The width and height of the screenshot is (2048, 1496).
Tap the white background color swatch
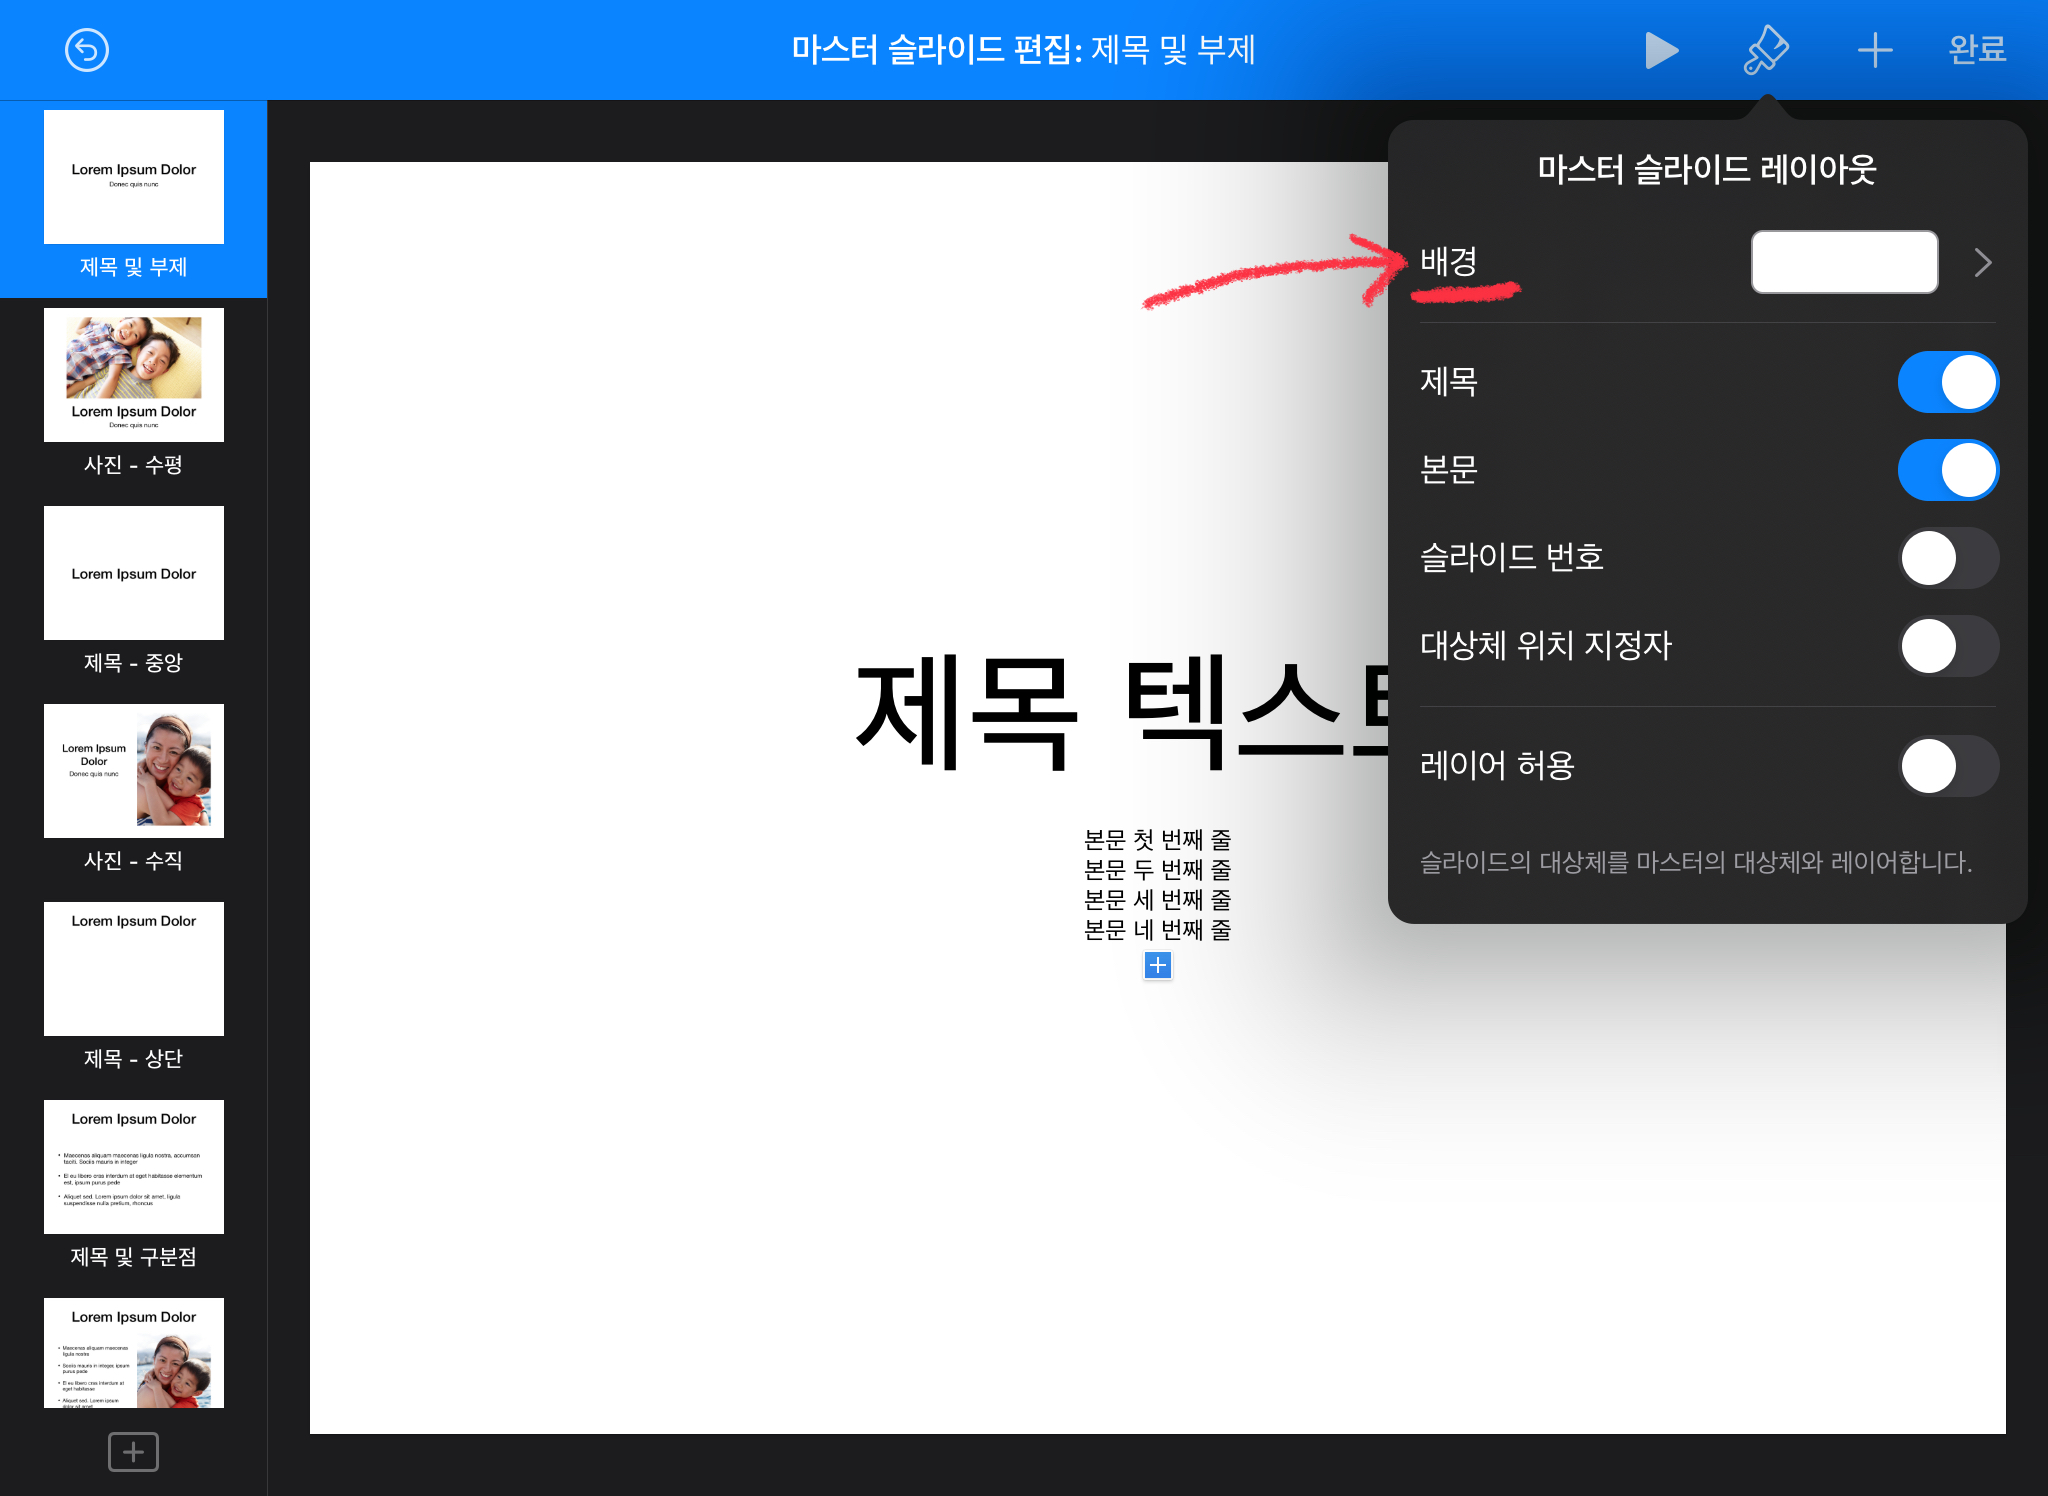[x=1844, y=262]
